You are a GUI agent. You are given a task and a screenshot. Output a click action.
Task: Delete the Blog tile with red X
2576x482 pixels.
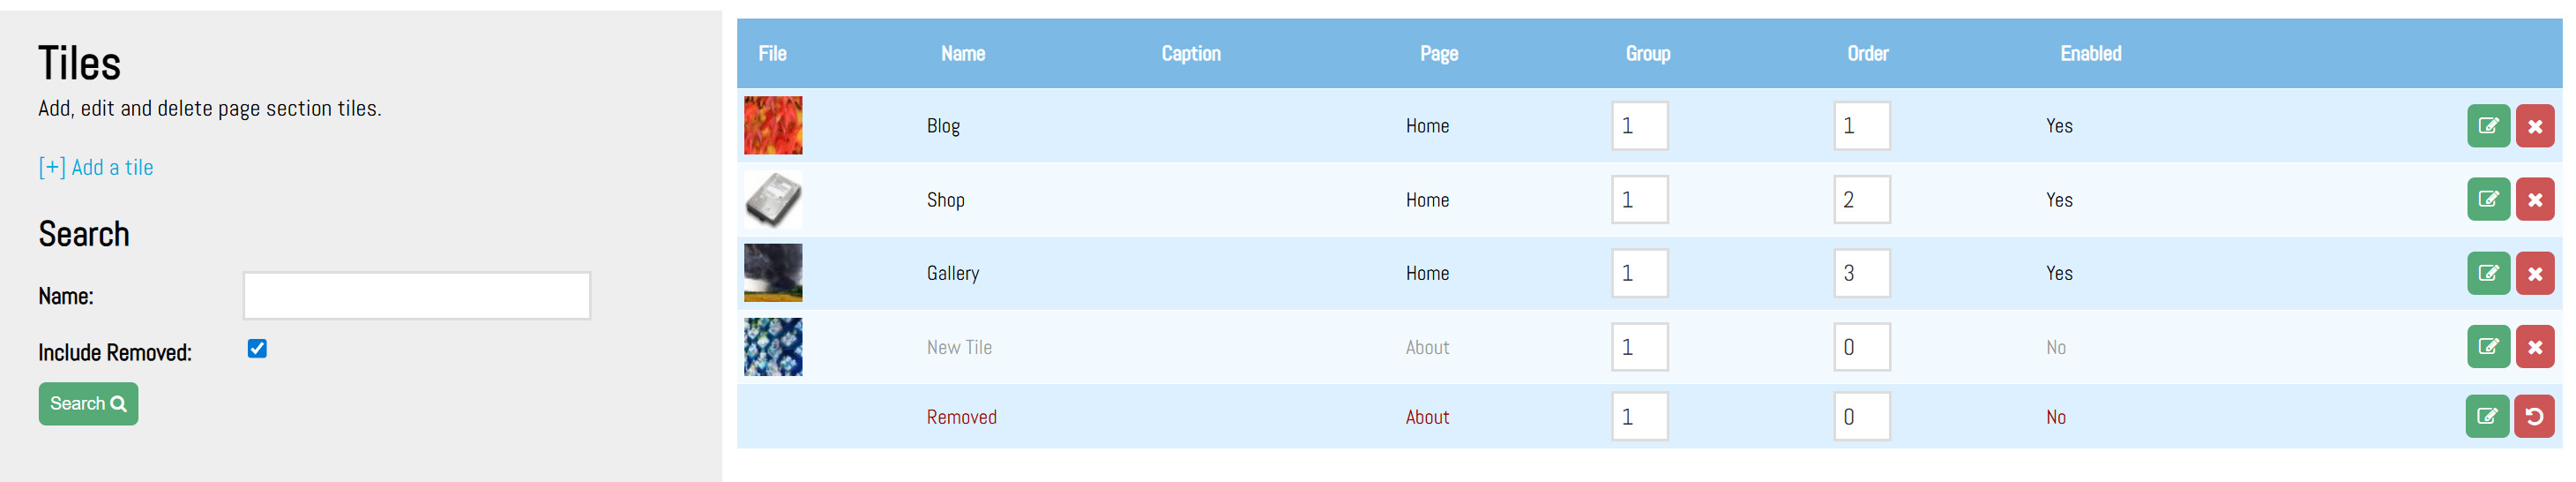tap(2534, 126)
